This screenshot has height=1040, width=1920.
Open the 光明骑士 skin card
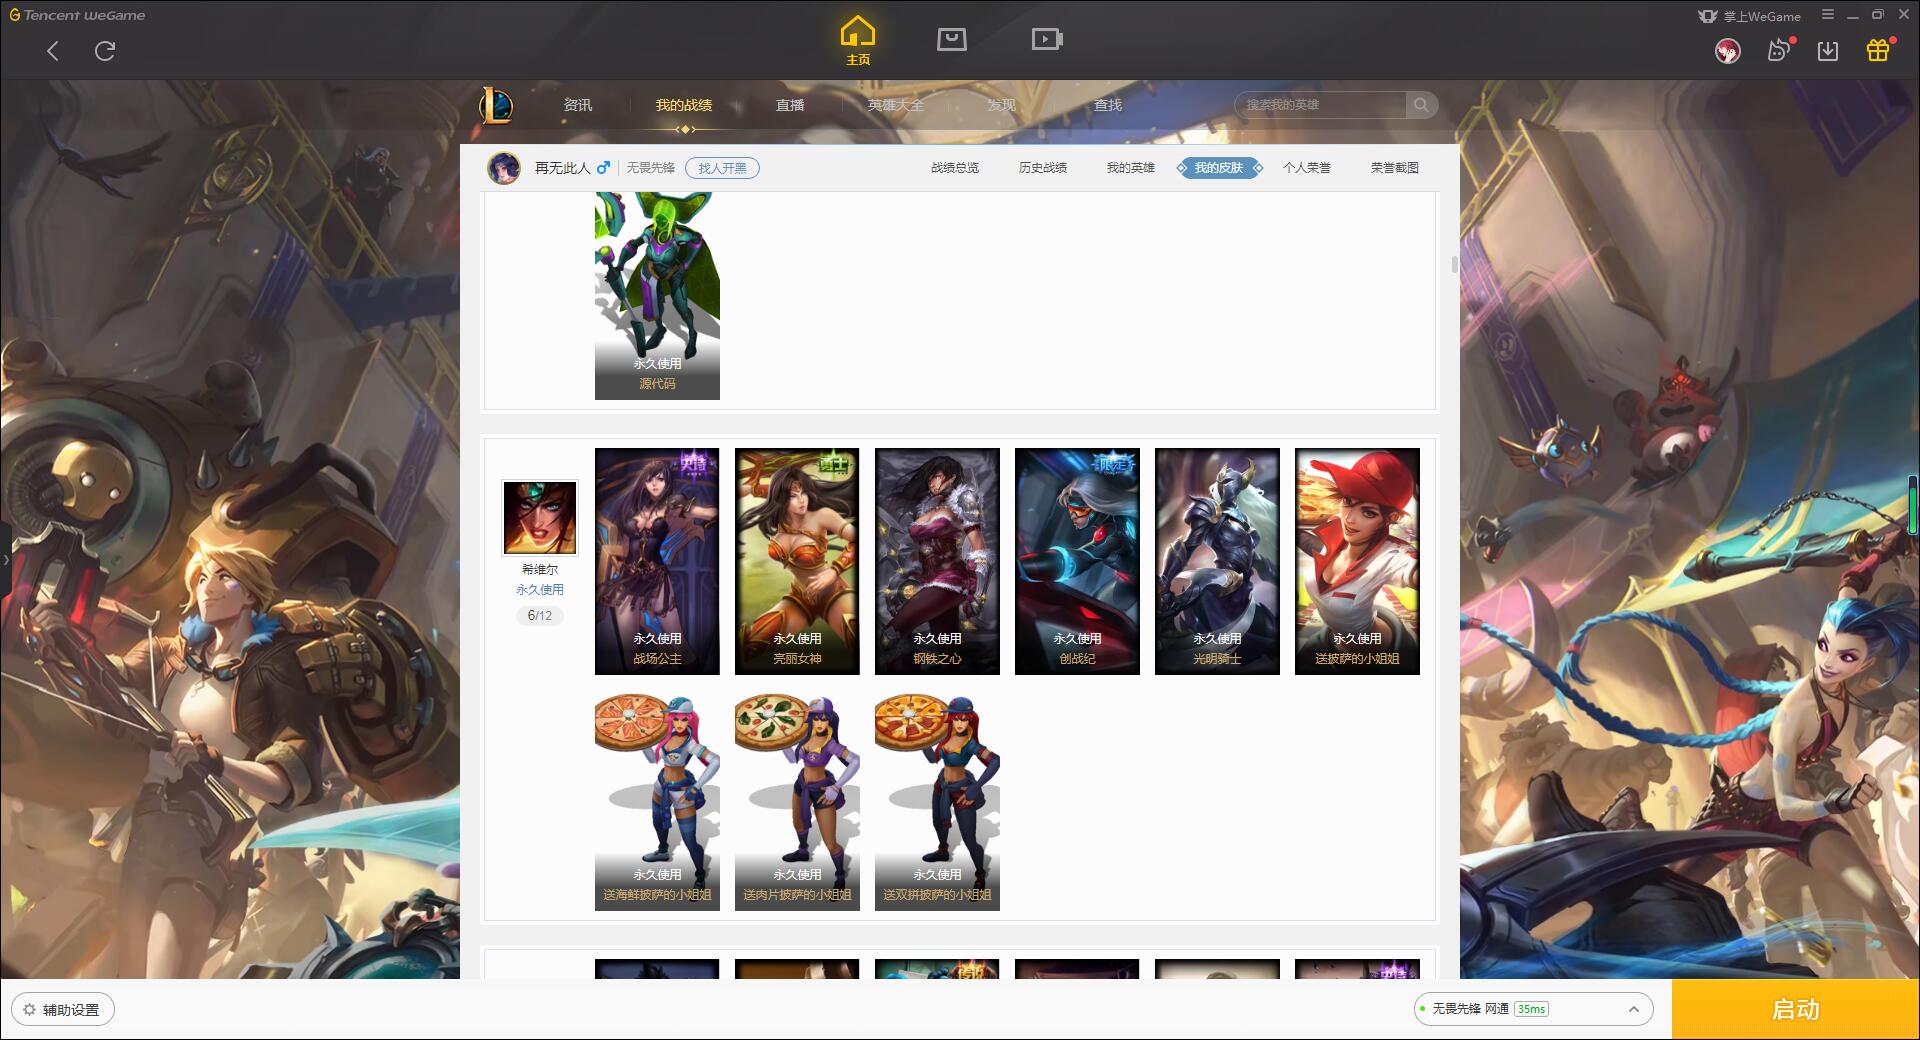[x=1217, y=561]
